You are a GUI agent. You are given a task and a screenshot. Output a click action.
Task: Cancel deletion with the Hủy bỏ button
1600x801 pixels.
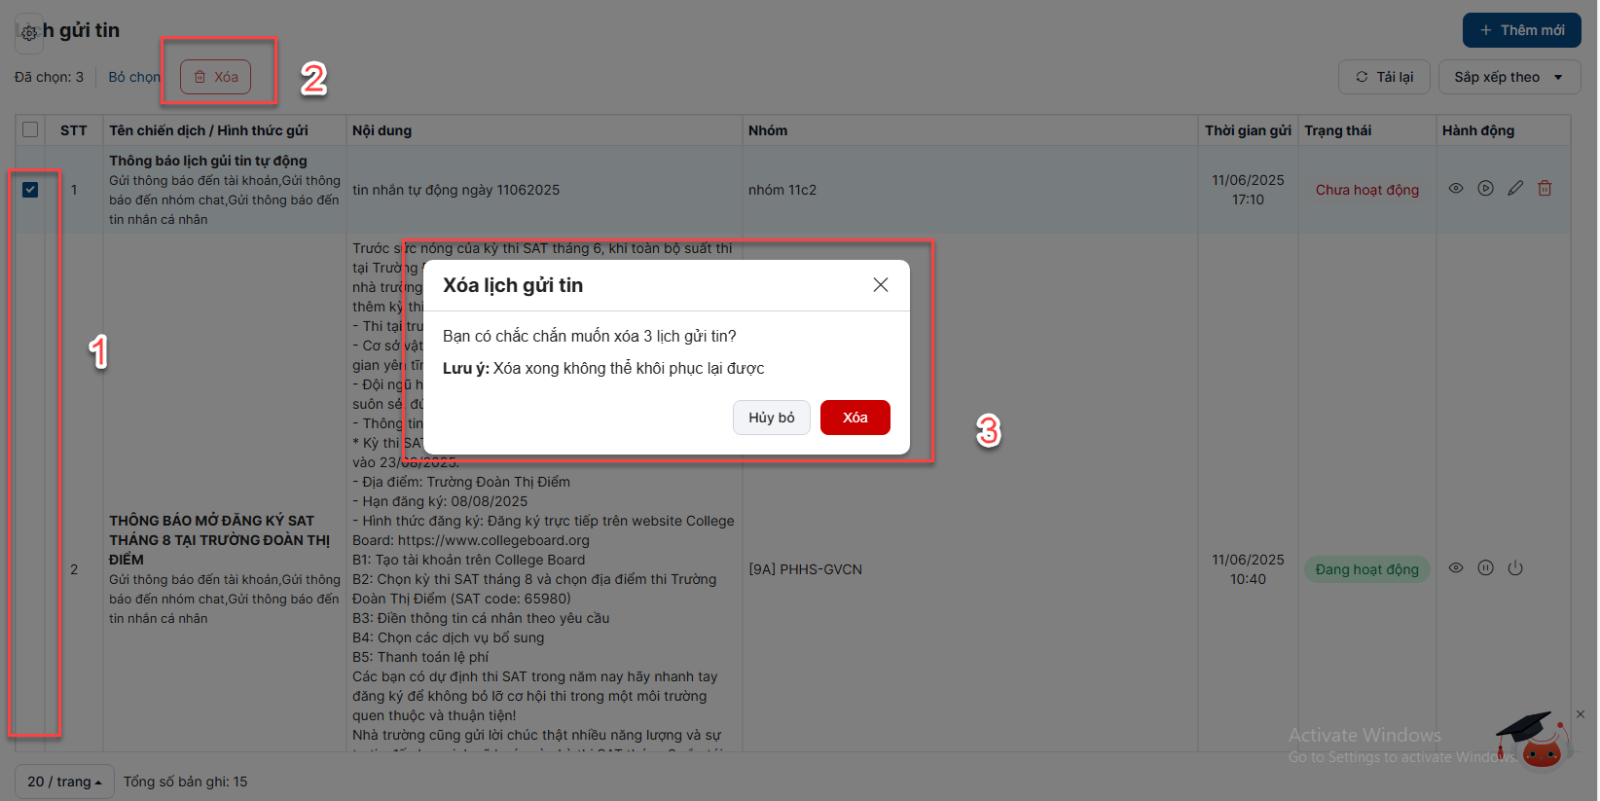[x=771, y=418]
